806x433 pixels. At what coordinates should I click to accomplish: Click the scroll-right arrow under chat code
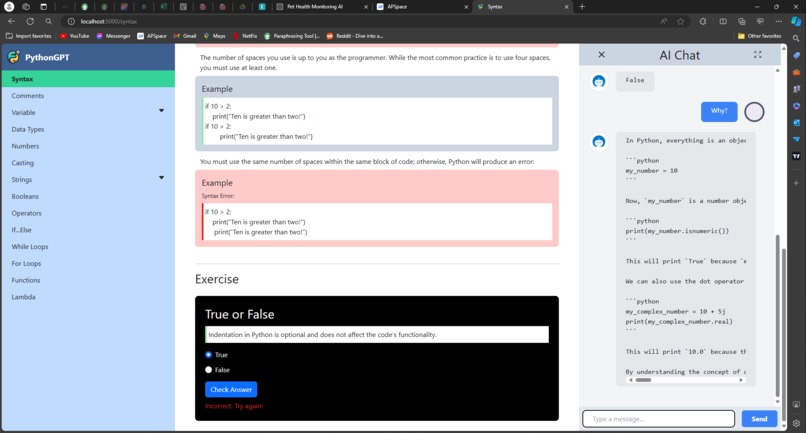tap(741, 380)
